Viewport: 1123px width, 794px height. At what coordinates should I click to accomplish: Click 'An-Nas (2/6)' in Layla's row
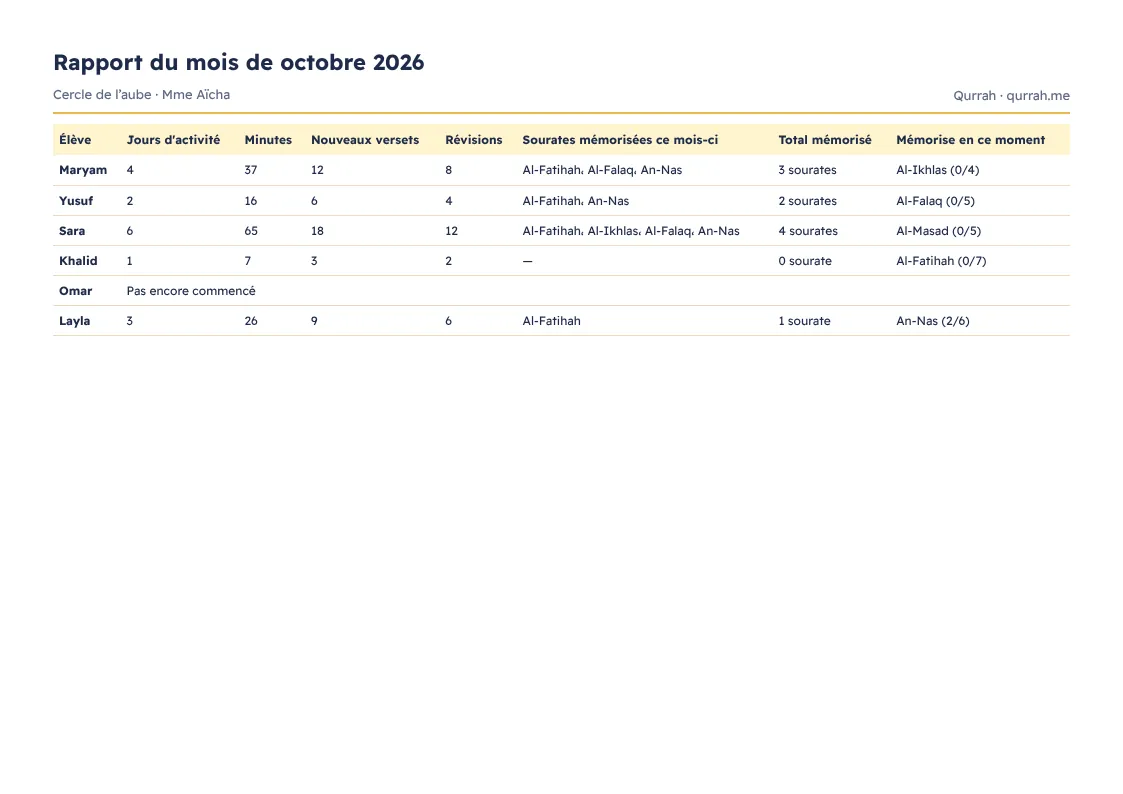932,321
